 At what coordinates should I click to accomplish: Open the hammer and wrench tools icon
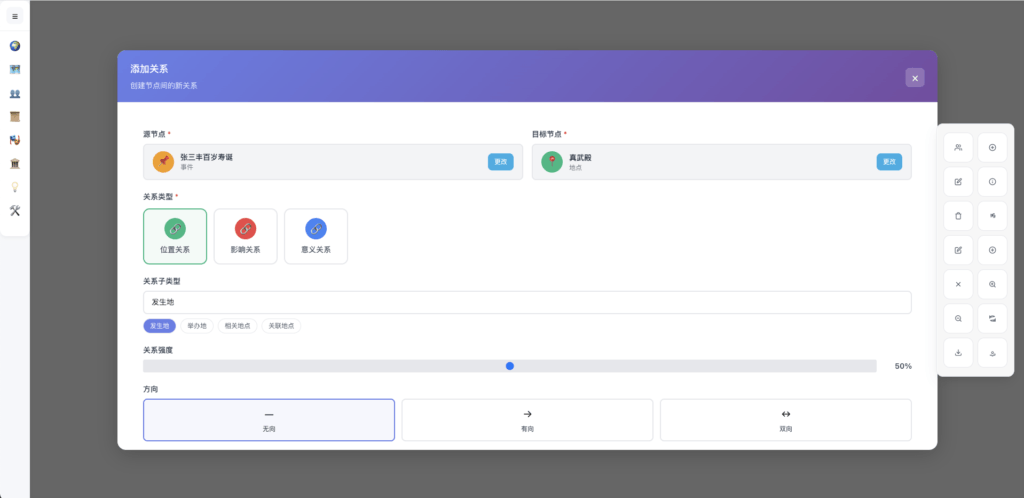click(x=14, y=210)
